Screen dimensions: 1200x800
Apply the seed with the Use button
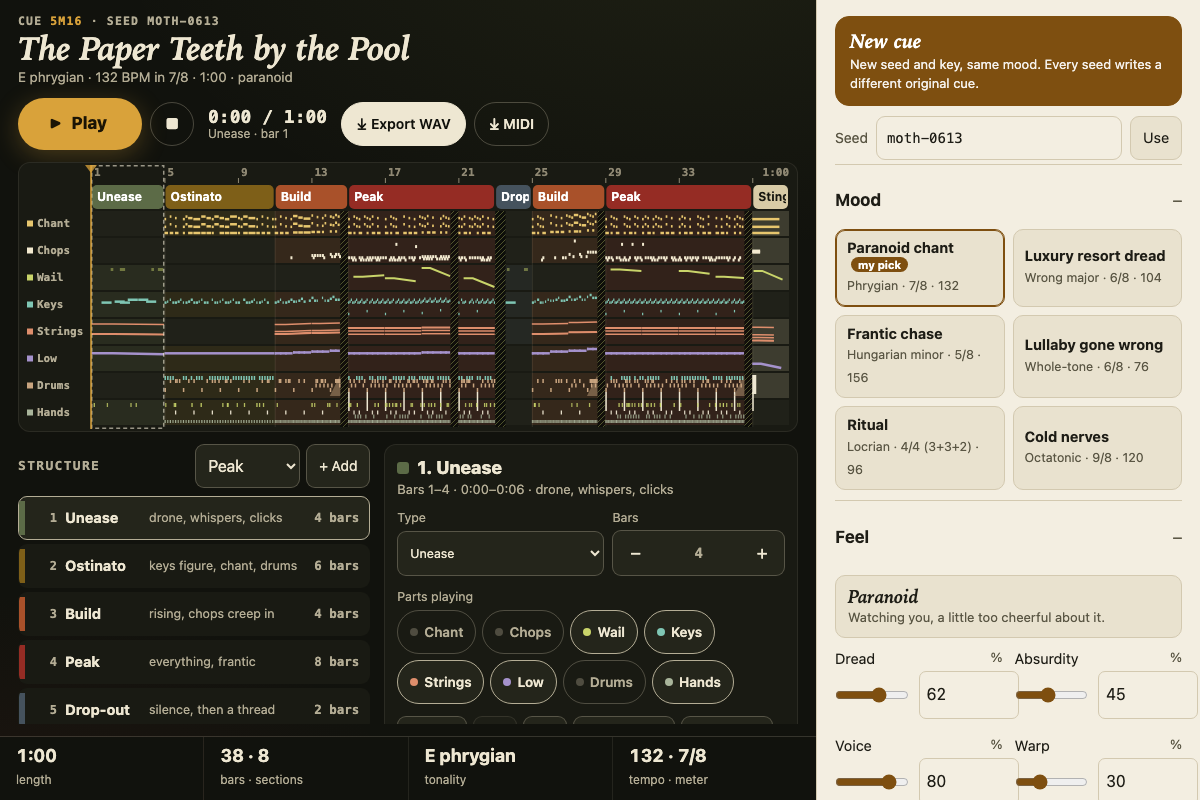coord(1156,138)
